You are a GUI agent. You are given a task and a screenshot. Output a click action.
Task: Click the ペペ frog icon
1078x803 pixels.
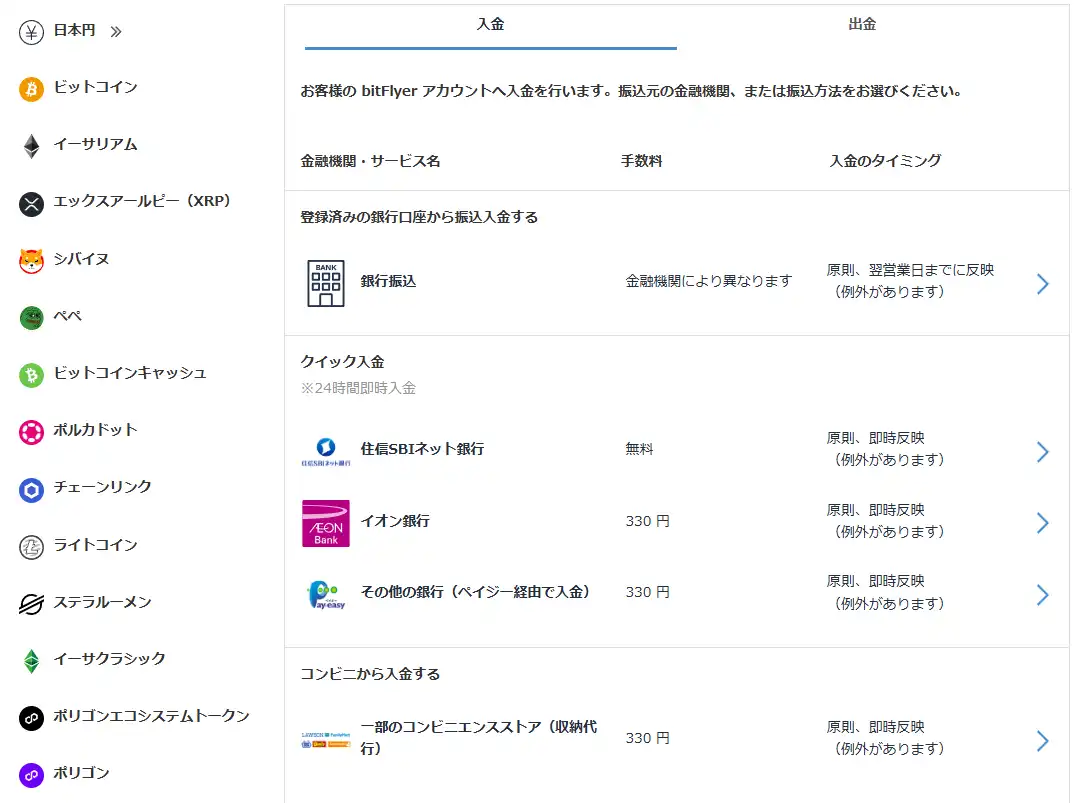pyautogui.click(x=30, y=316)
